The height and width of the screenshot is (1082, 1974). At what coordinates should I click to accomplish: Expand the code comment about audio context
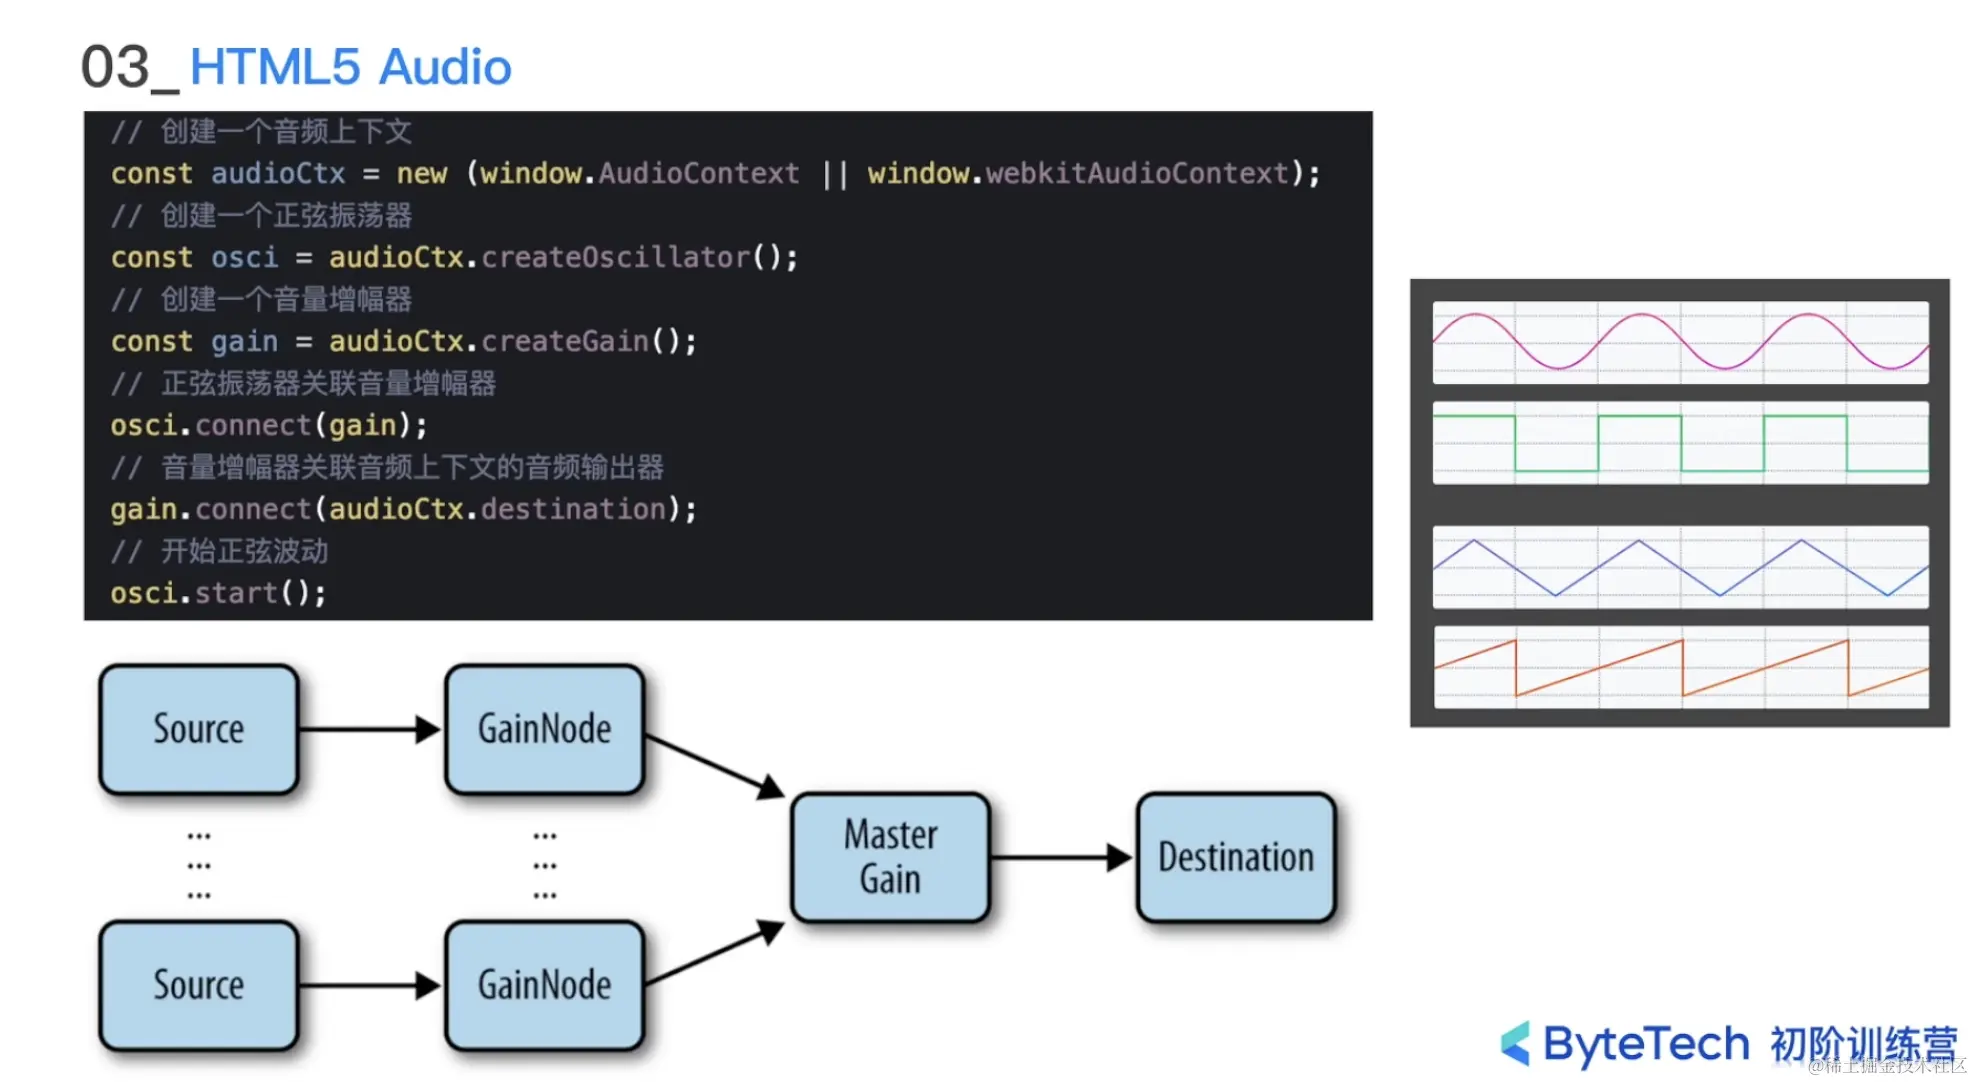click(x=260, y=131)
